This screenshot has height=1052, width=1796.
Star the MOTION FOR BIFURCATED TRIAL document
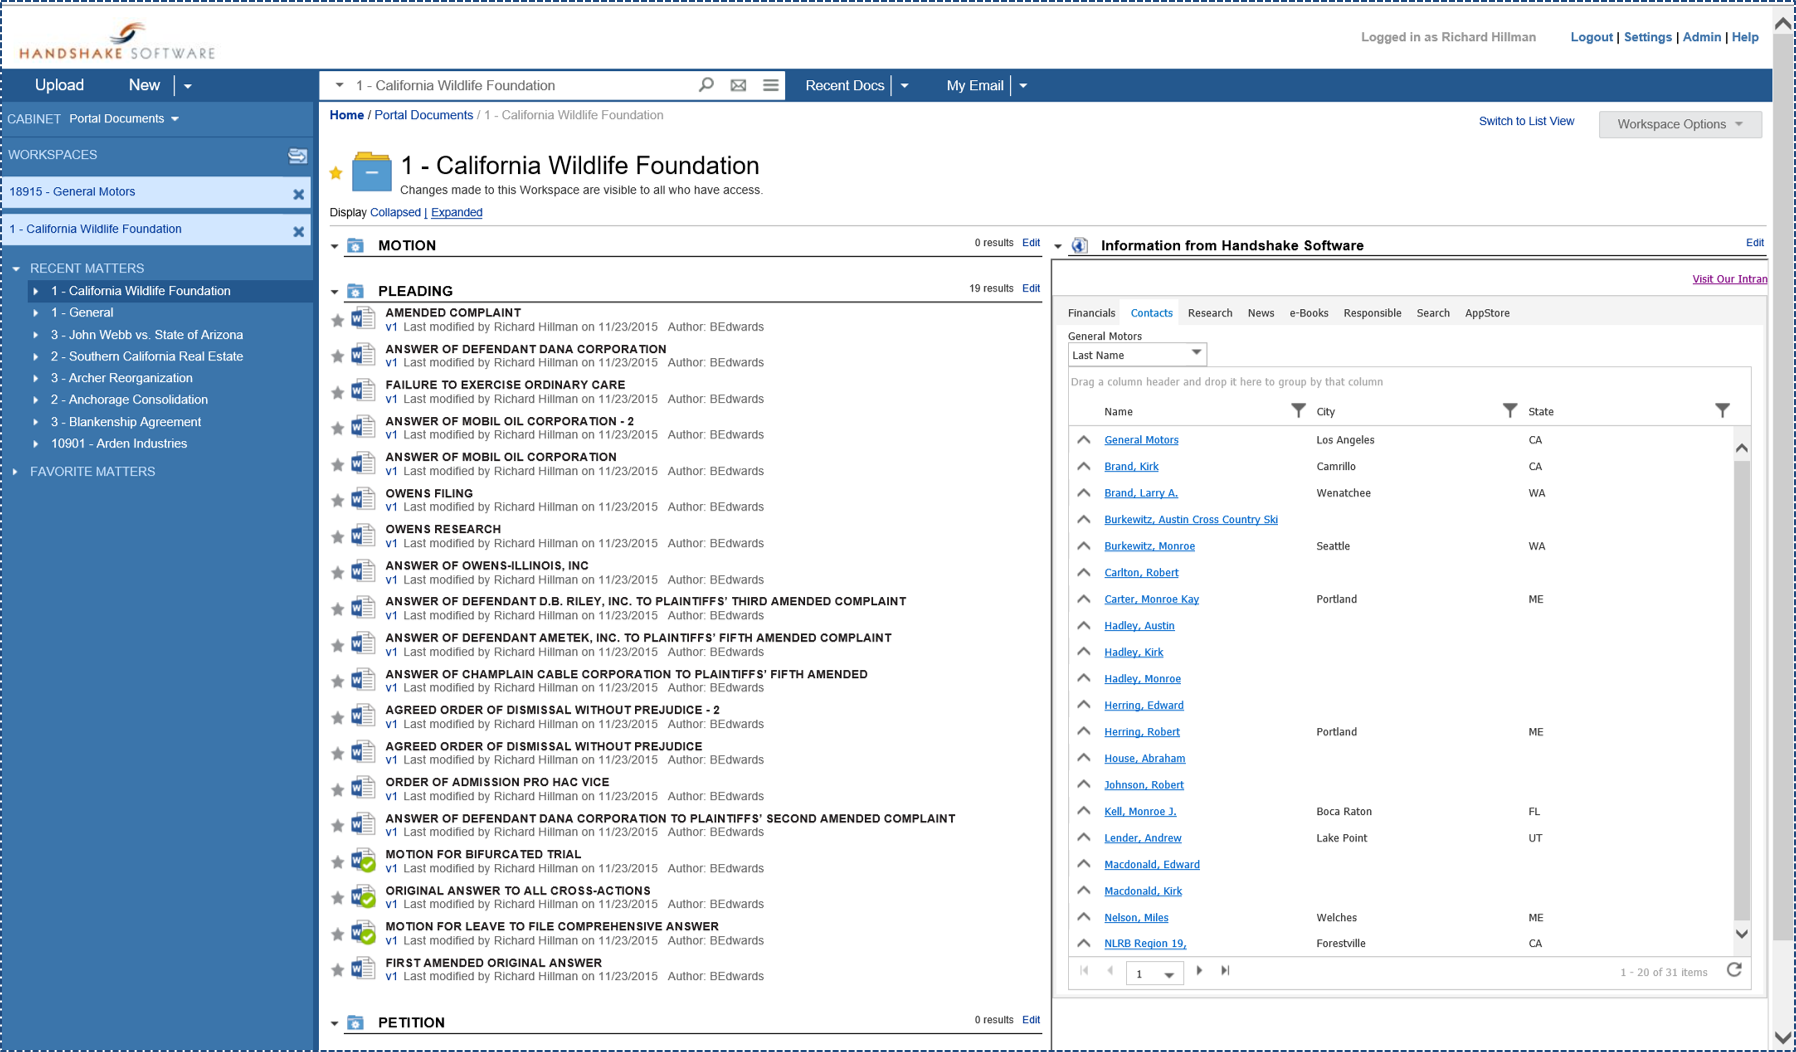click(337, 861)
